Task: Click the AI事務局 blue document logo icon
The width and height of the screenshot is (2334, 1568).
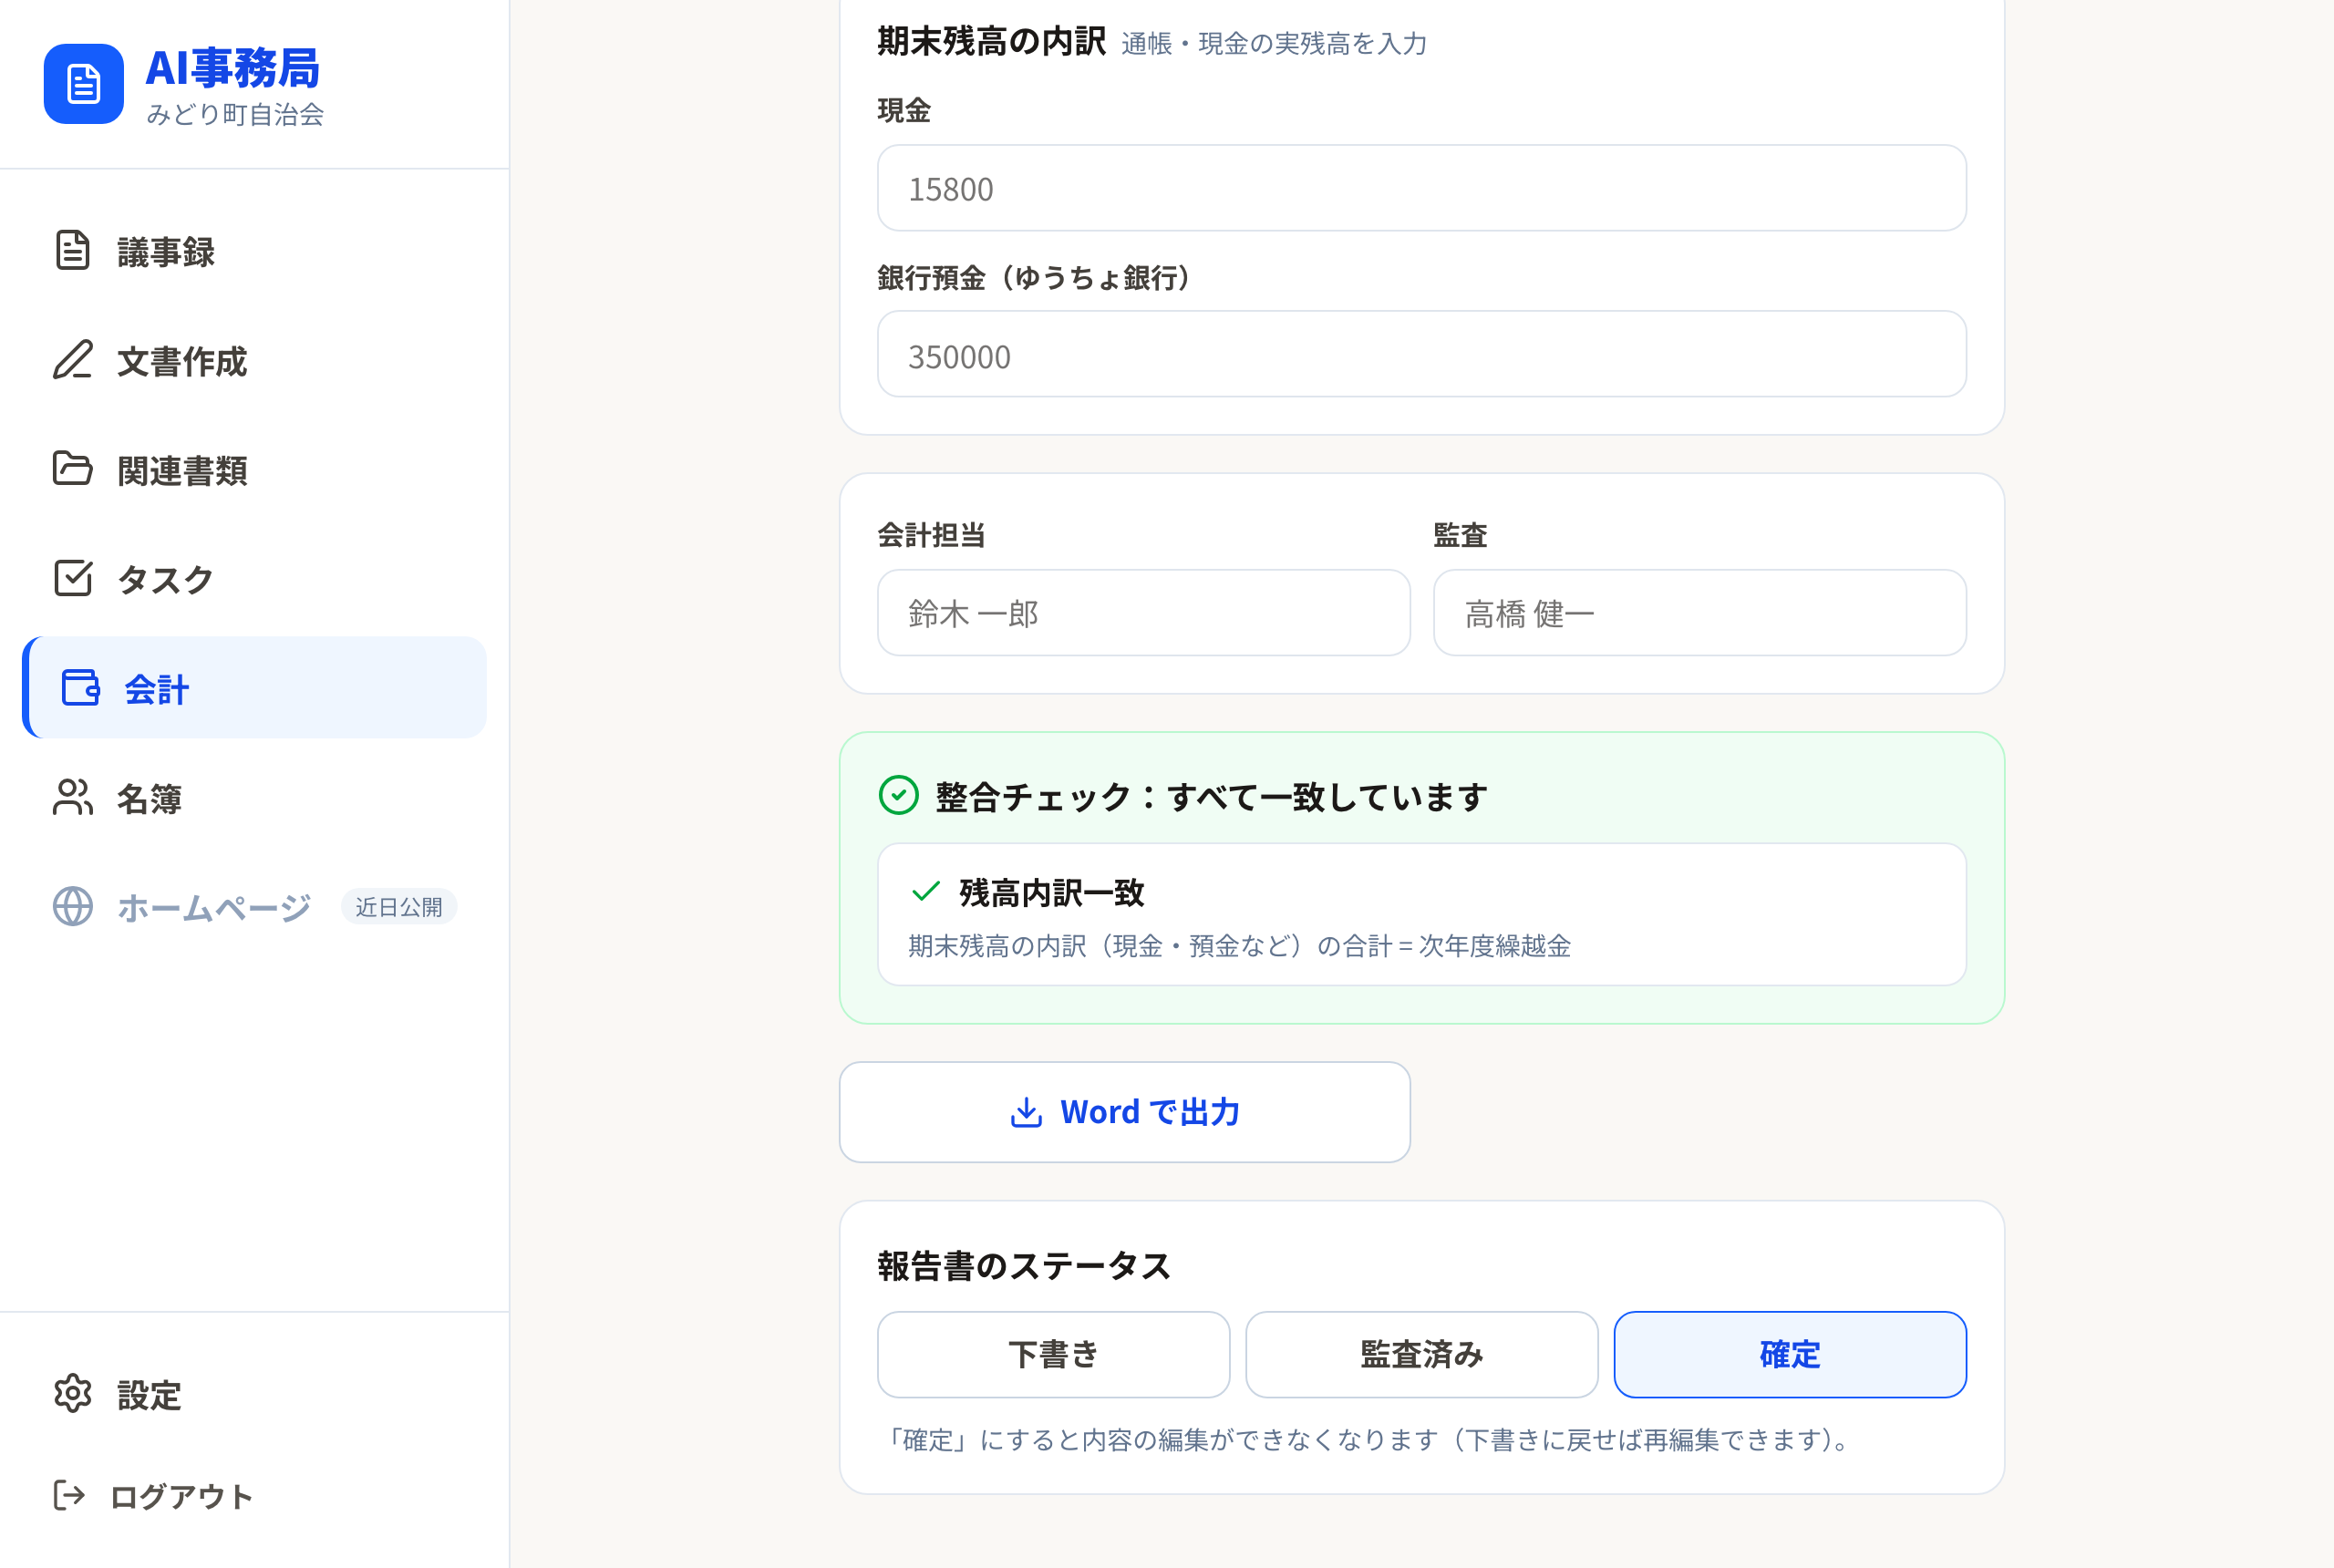Action: click(83, 84)
